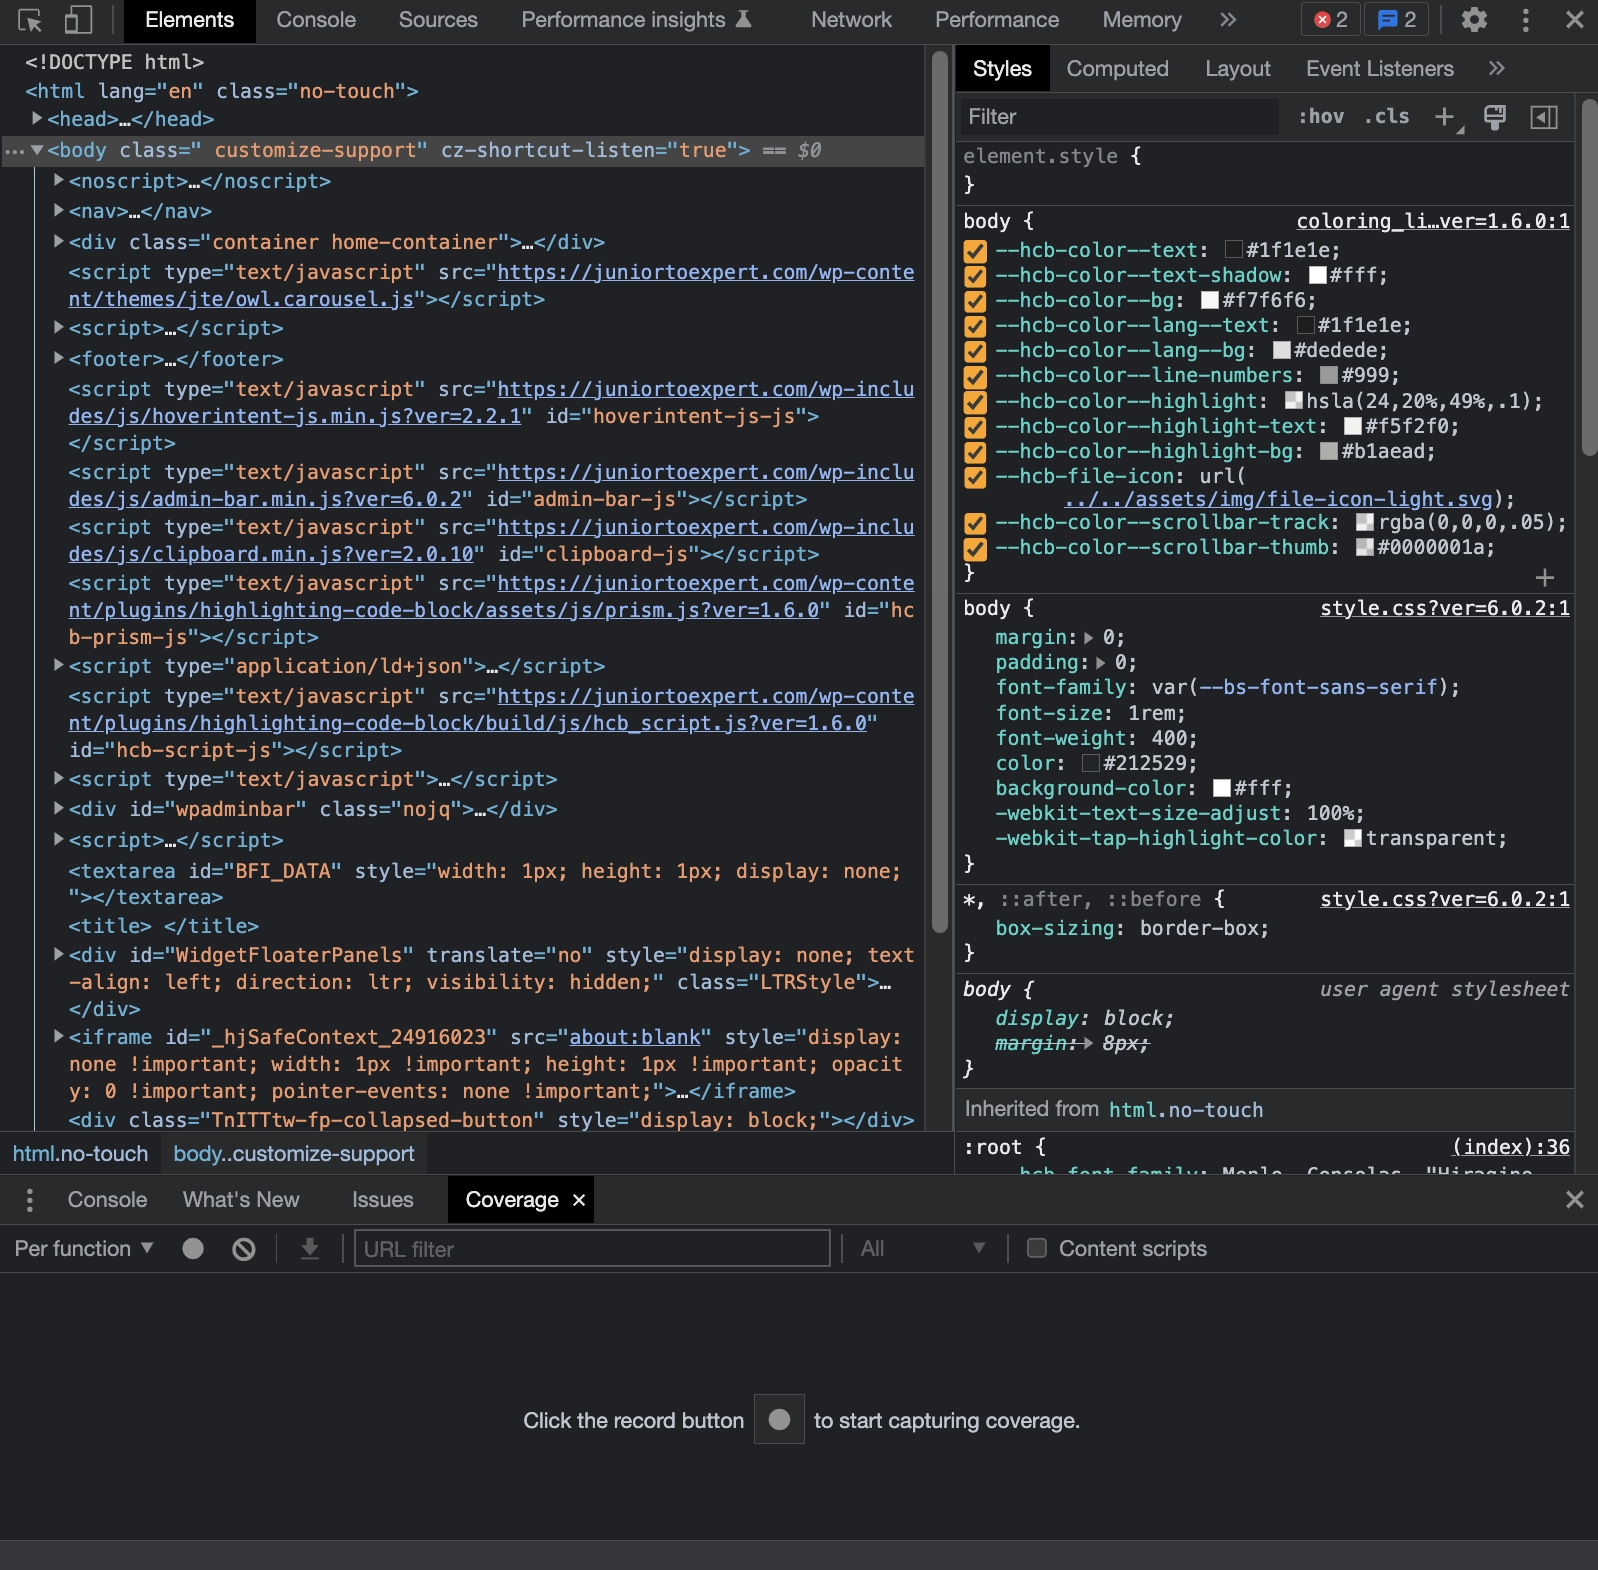Focus the Styles Filter input
Screen dimensions: 1598x1570
1120,117
